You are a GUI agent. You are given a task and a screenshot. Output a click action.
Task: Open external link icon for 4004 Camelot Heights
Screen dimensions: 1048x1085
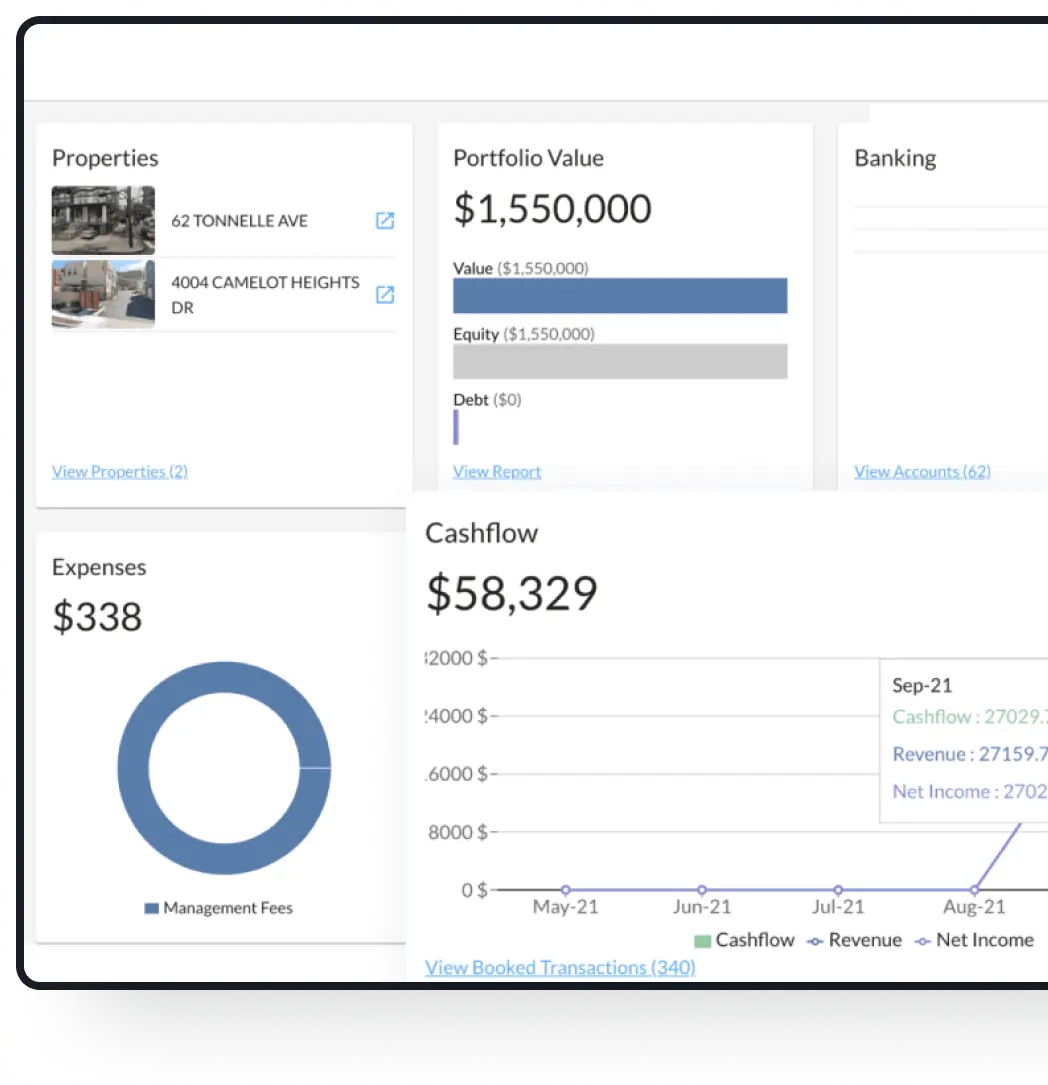[x=384, y=295]
